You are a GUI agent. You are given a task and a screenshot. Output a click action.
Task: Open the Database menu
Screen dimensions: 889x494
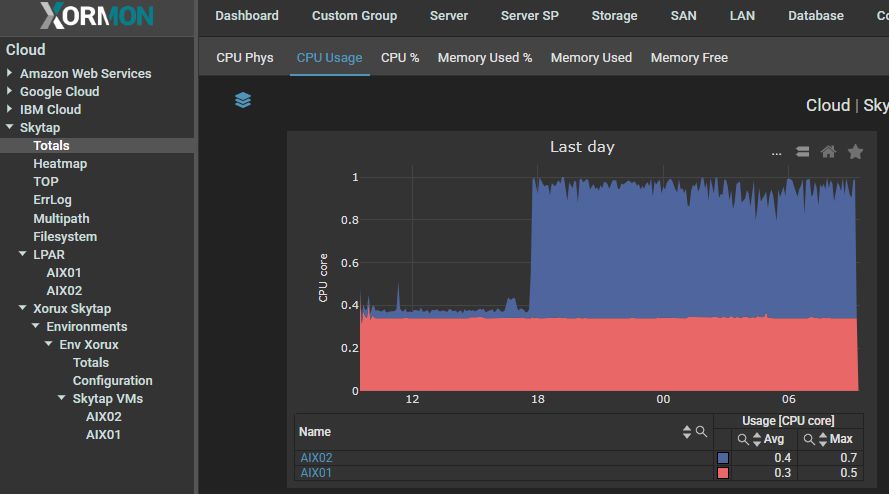815,16
